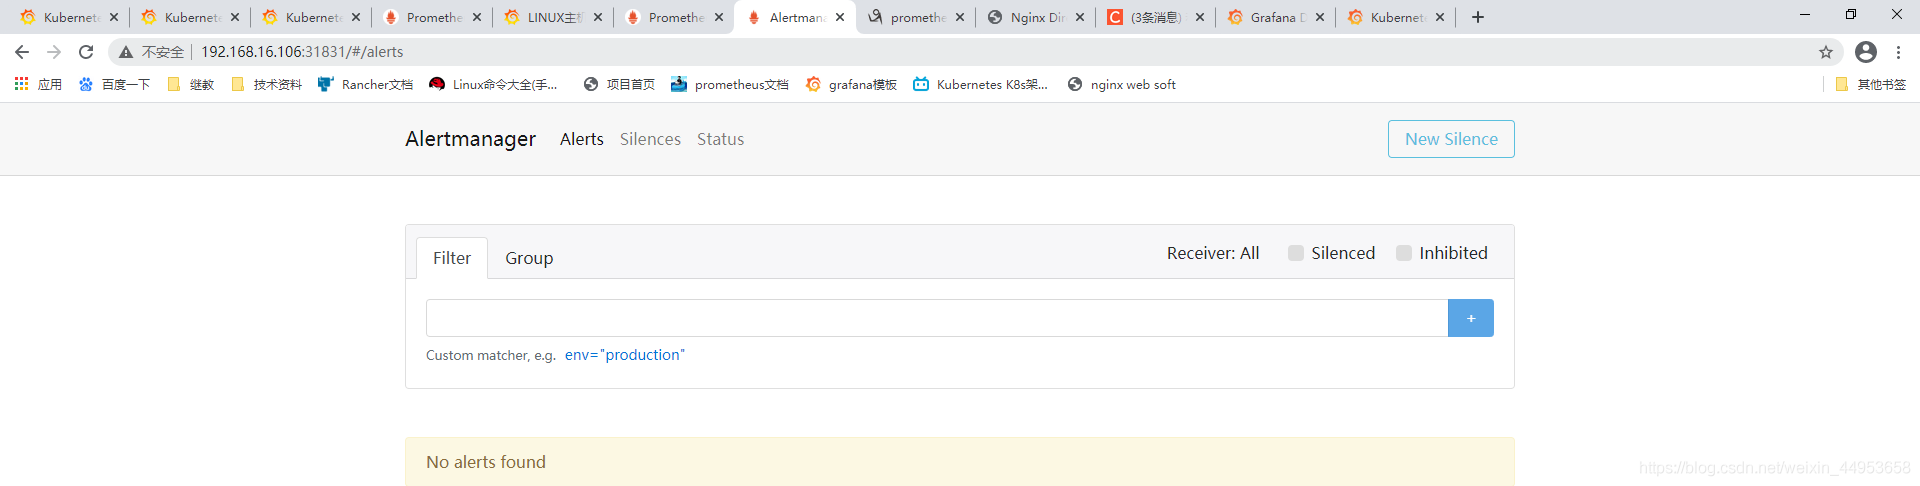This screenshot has height=486, width=1920.
Task: Open the grafana templates bookmark
Action: (x=851, y=84)
